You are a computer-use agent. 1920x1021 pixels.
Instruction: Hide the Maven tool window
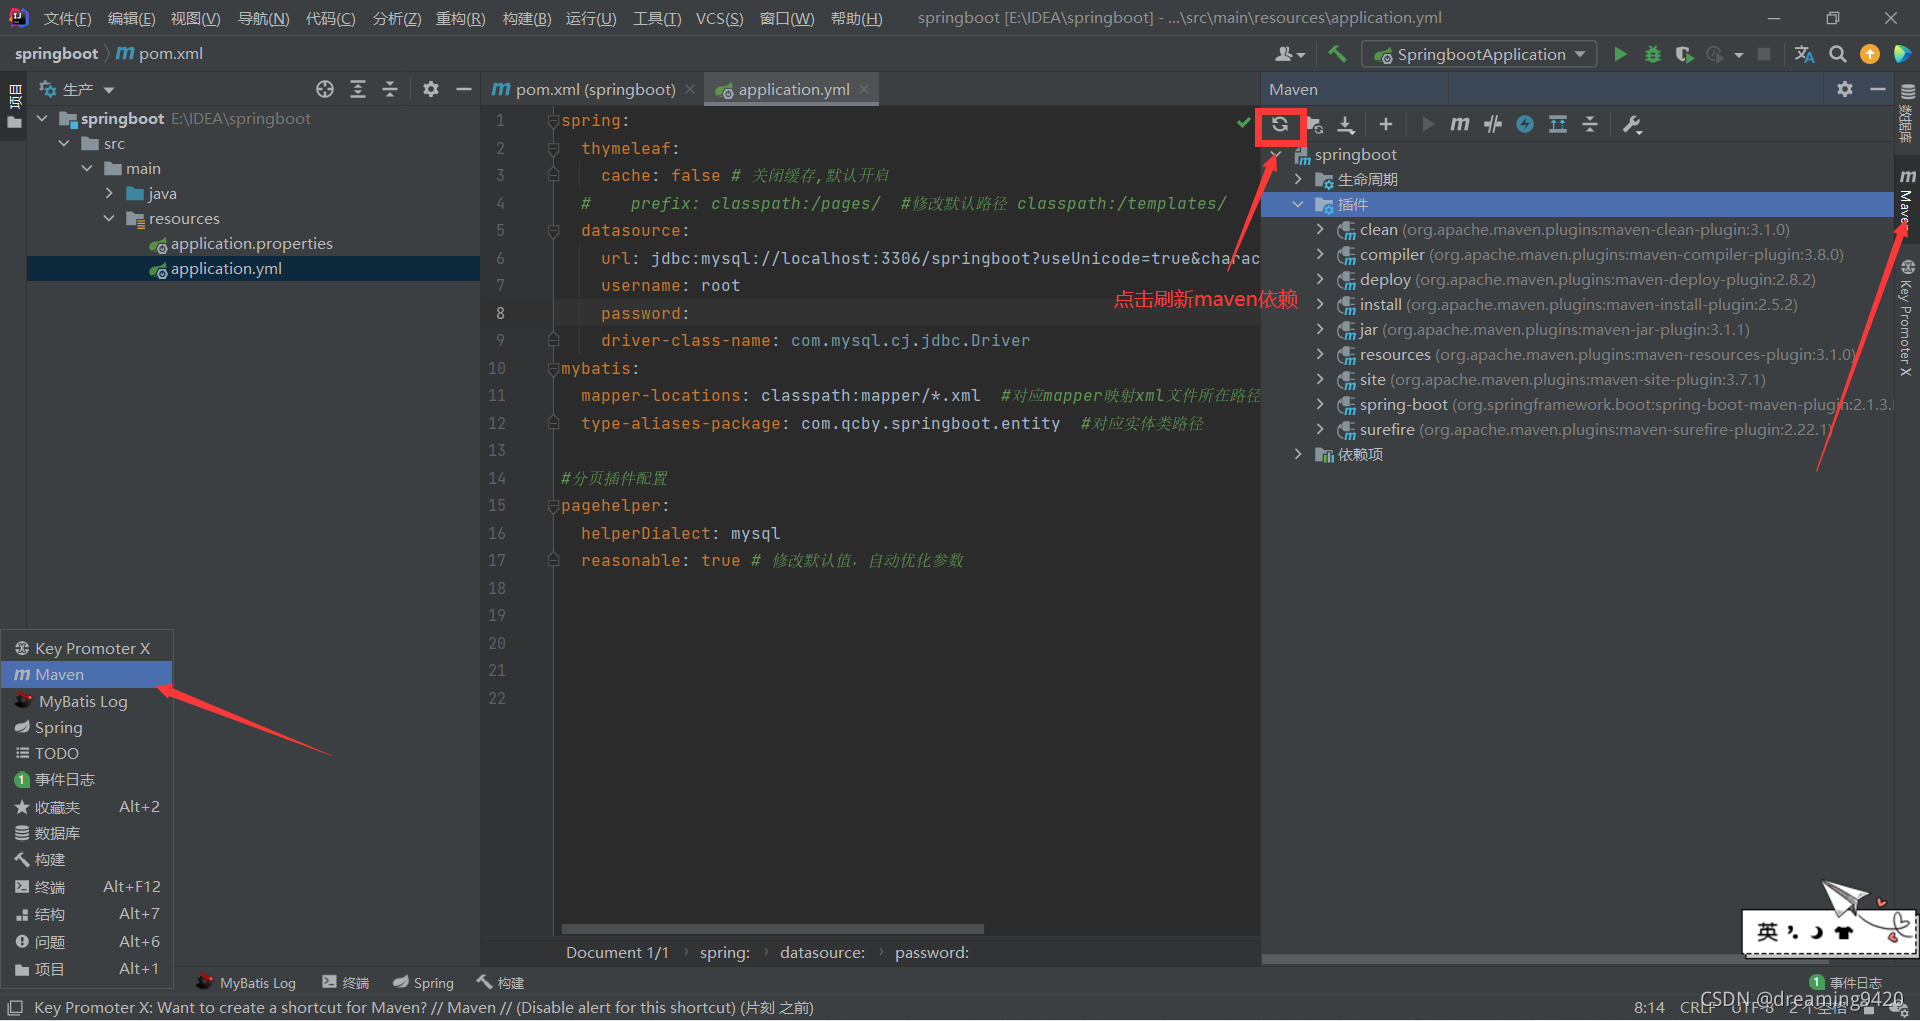[1878, 89]
